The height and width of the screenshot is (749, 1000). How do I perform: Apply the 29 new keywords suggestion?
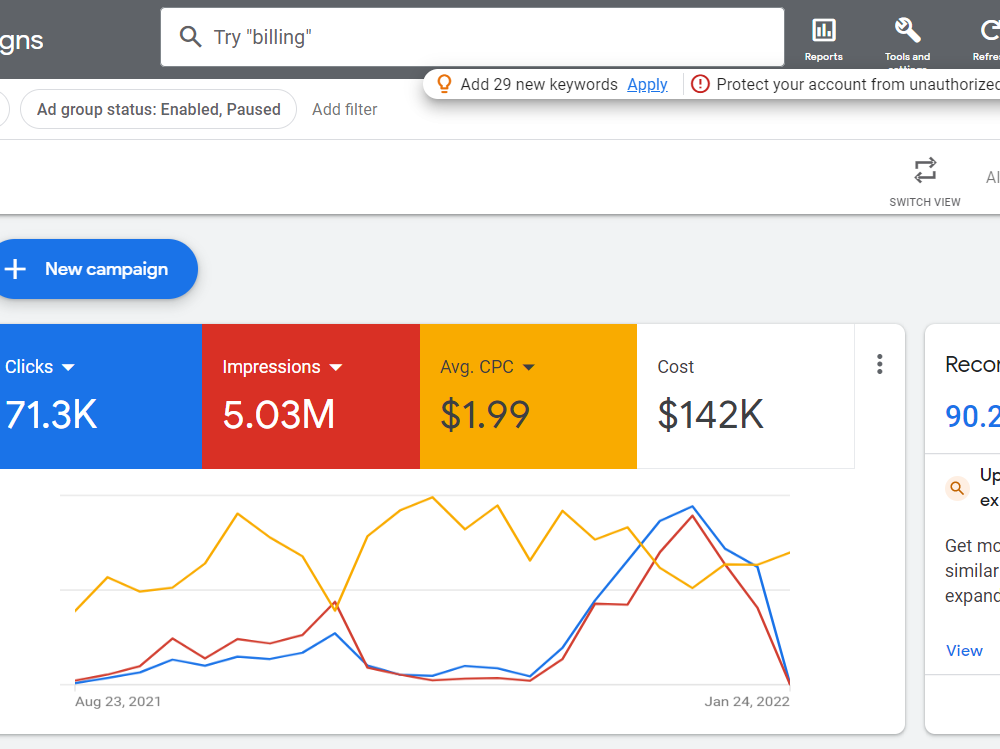pyautogui.click(x=647, y=84)
